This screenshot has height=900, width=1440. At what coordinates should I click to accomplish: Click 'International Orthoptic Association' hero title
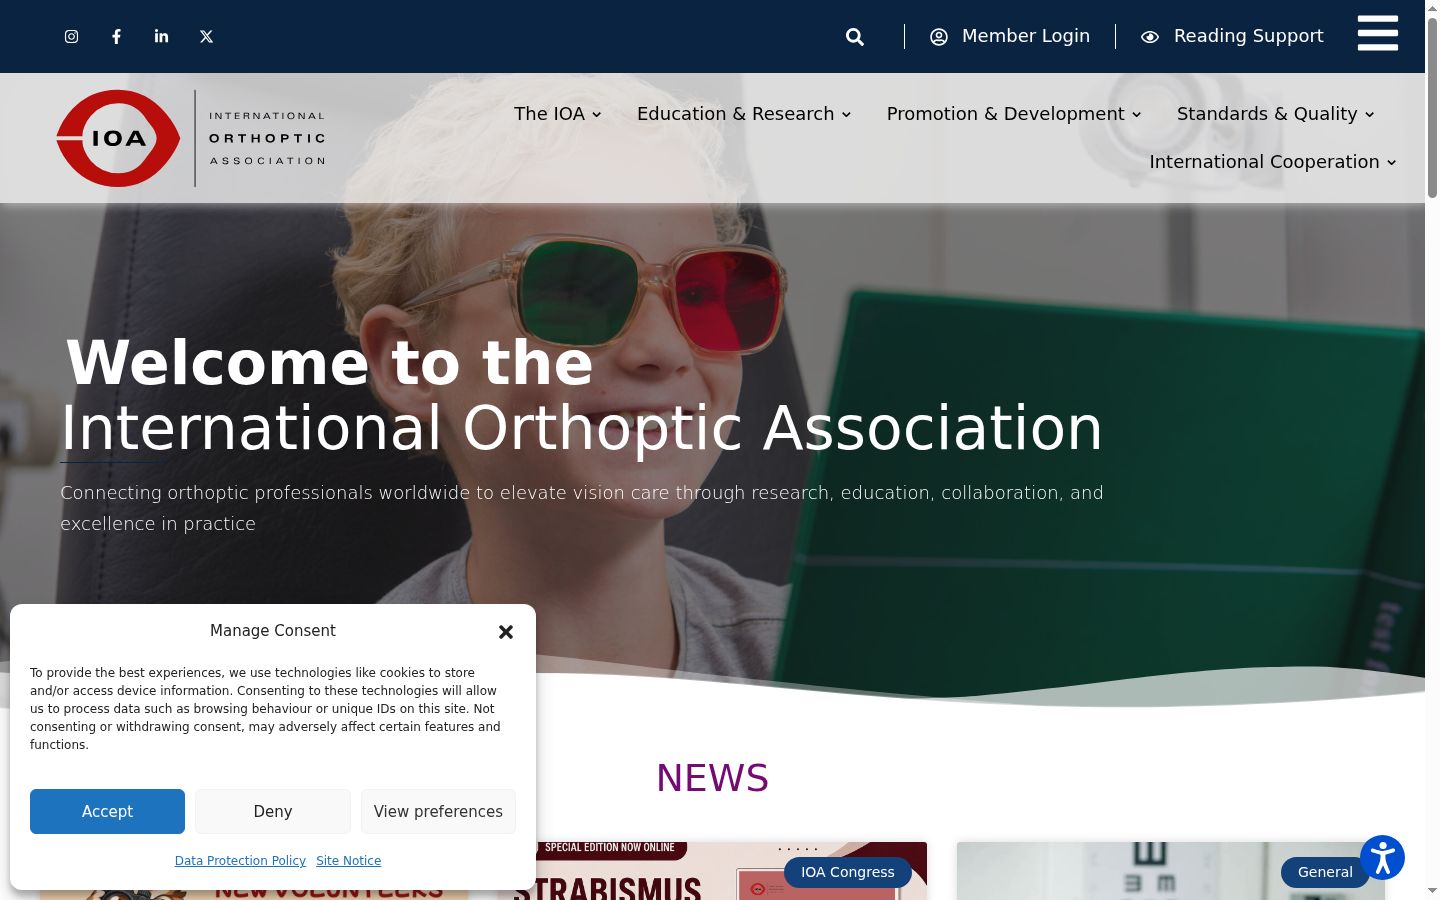point(582,428)
